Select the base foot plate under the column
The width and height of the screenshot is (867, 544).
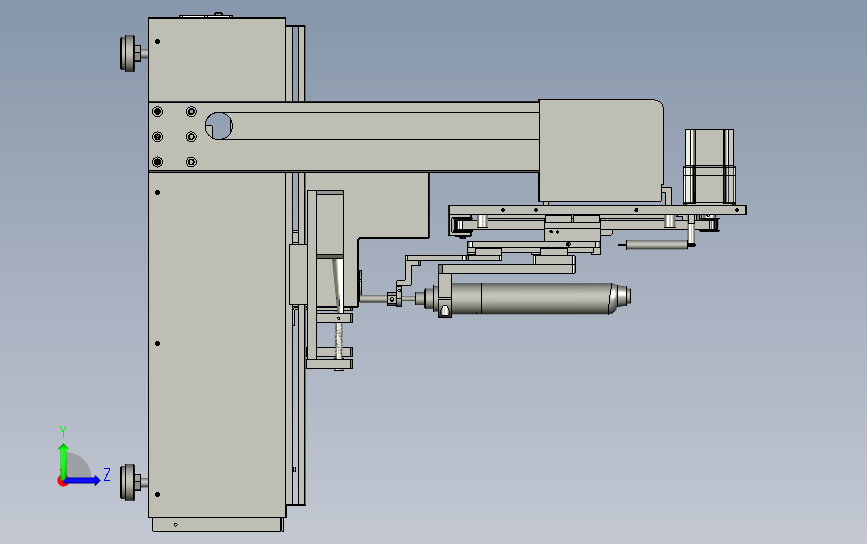click(217, 525)
